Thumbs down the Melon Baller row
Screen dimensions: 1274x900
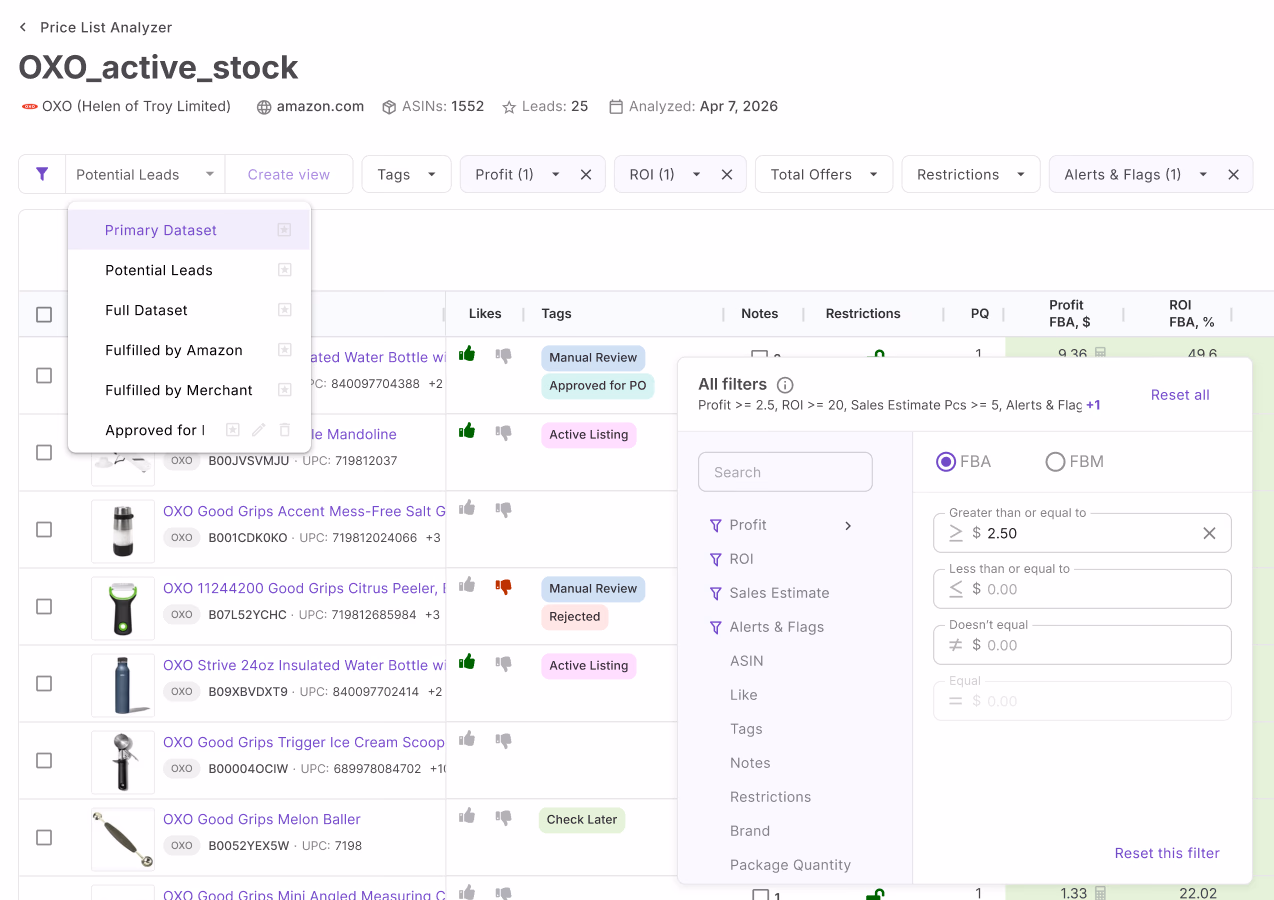pyautogui.click(x=504, y=817)
